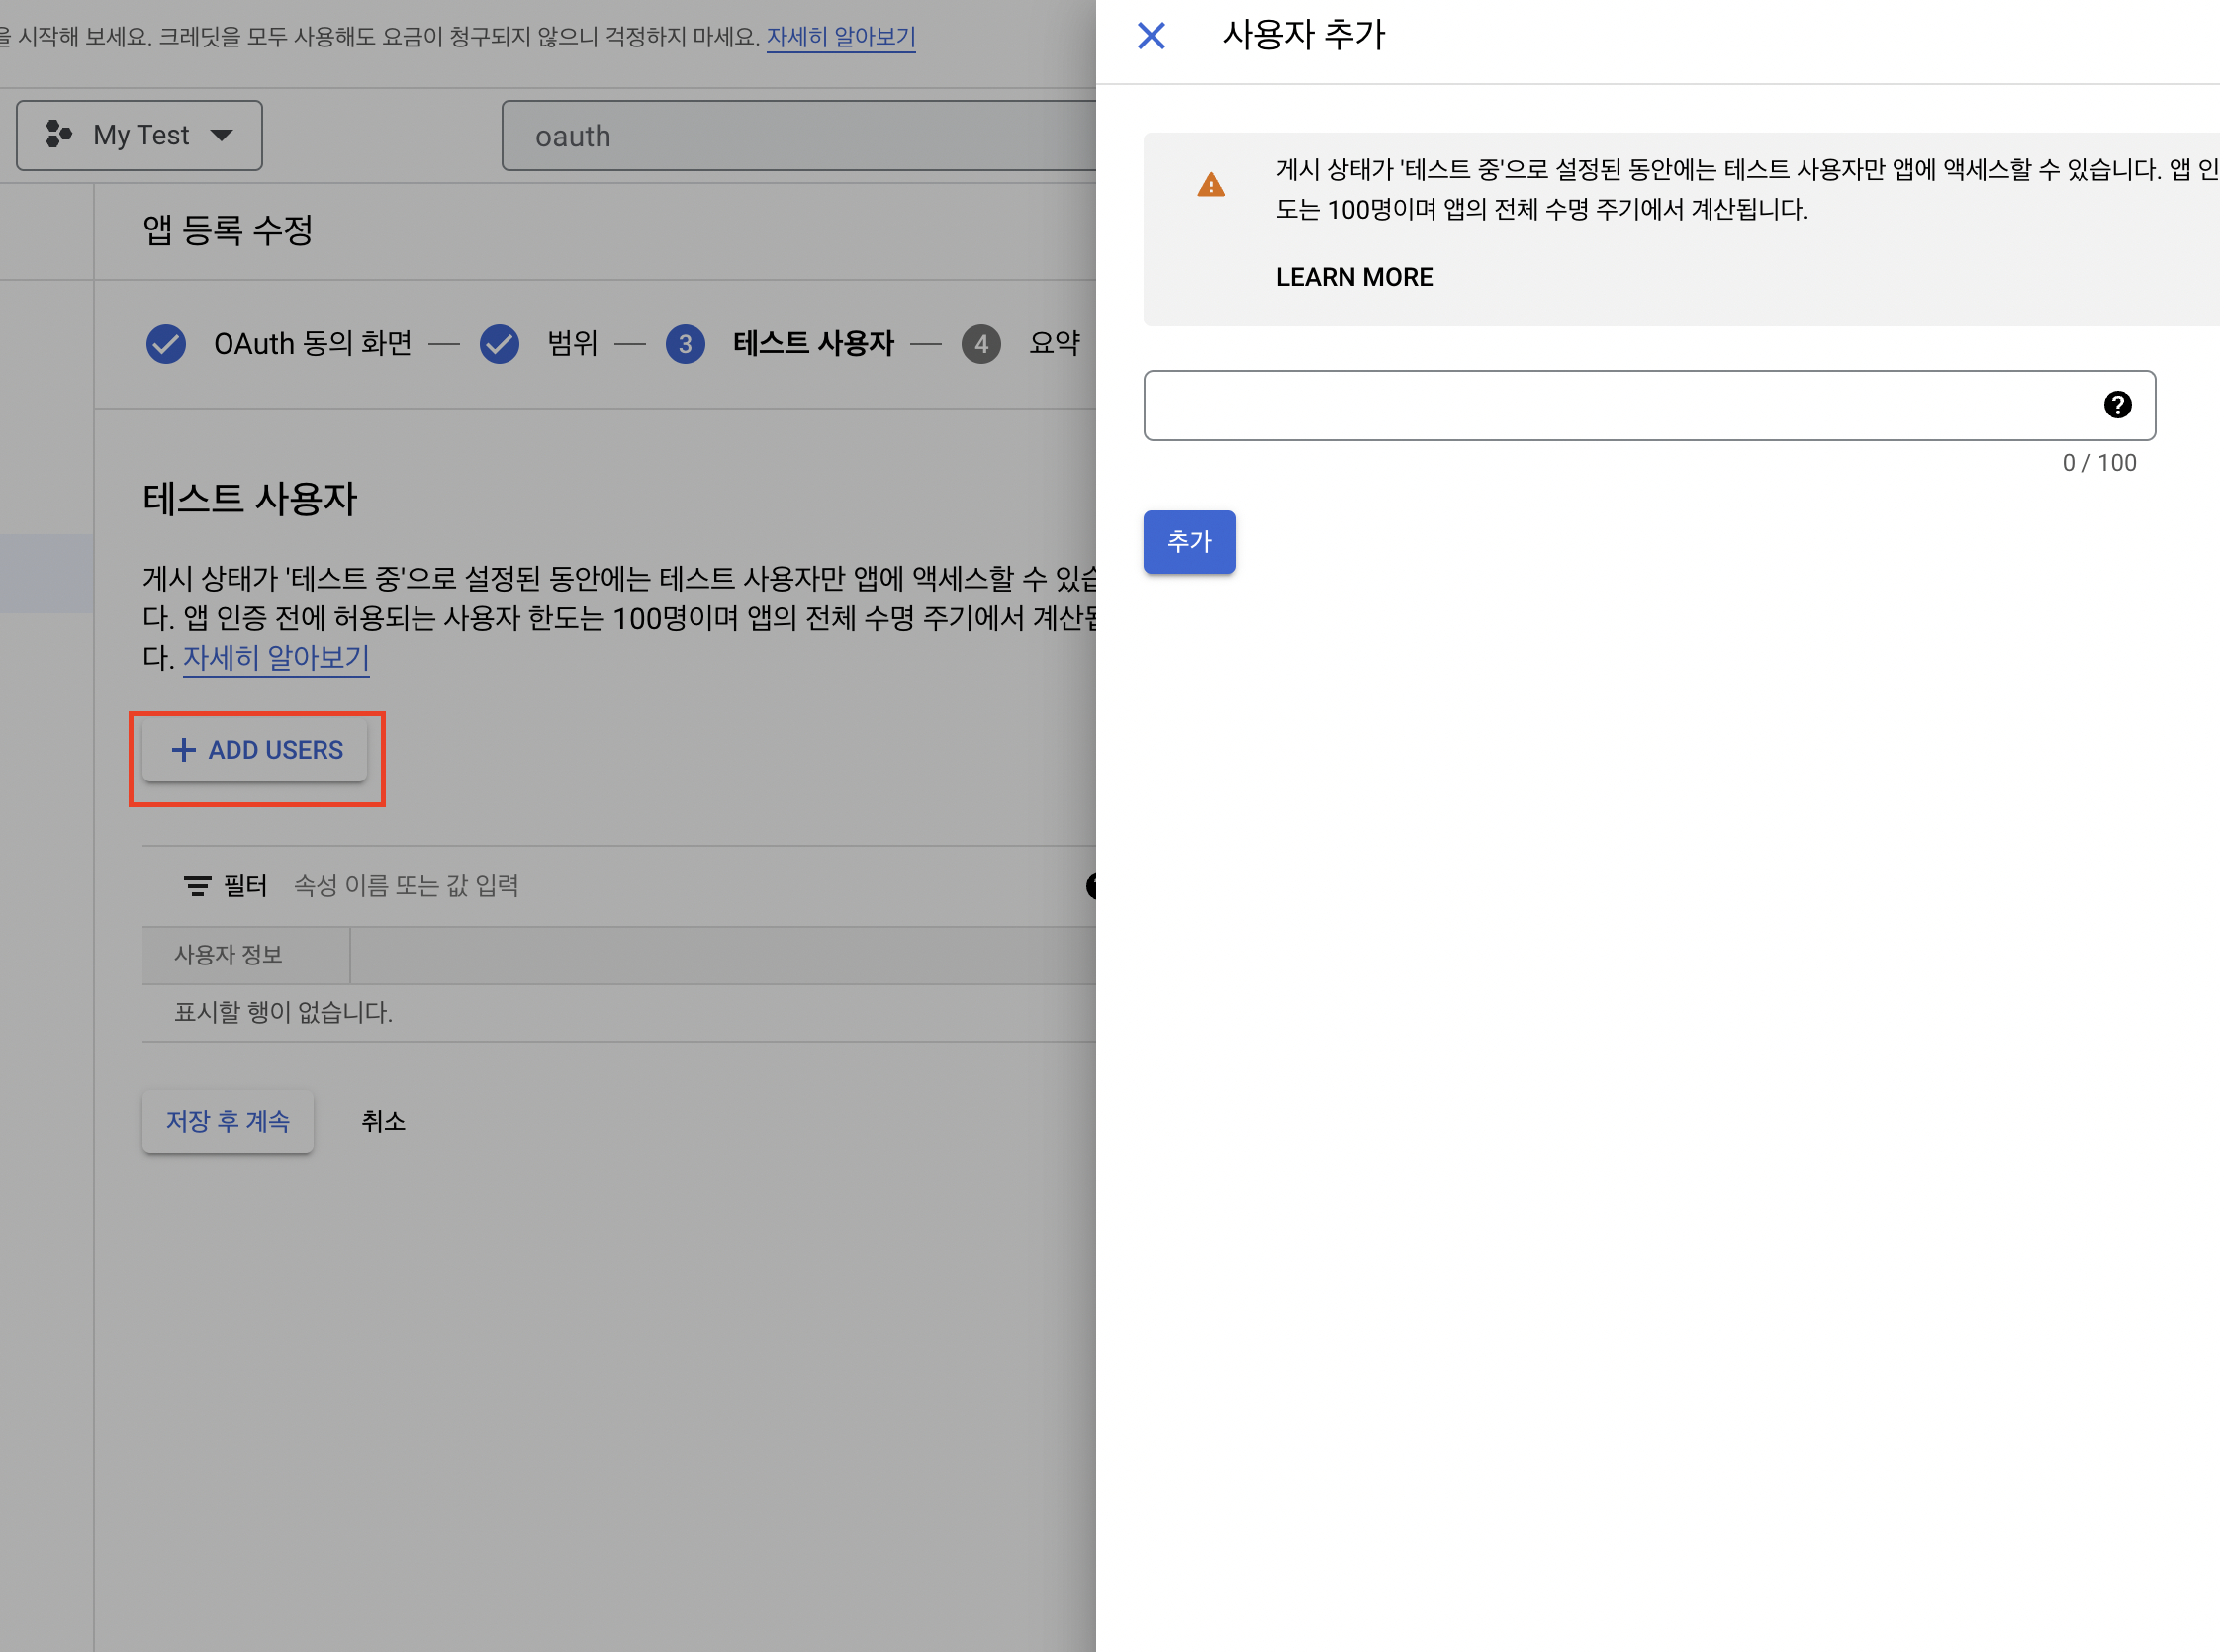
Task: Select the 테스트 사용자 step label
Action: [x=813, y=343]
